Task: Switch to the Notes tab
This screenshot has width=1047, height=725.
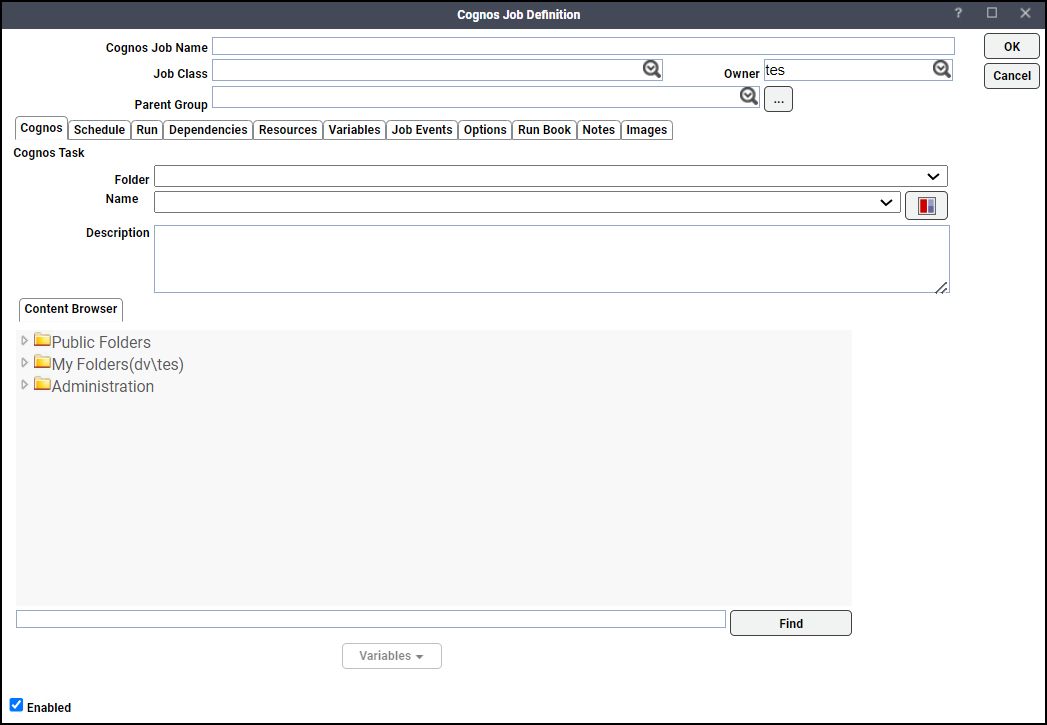Action: 599,130
